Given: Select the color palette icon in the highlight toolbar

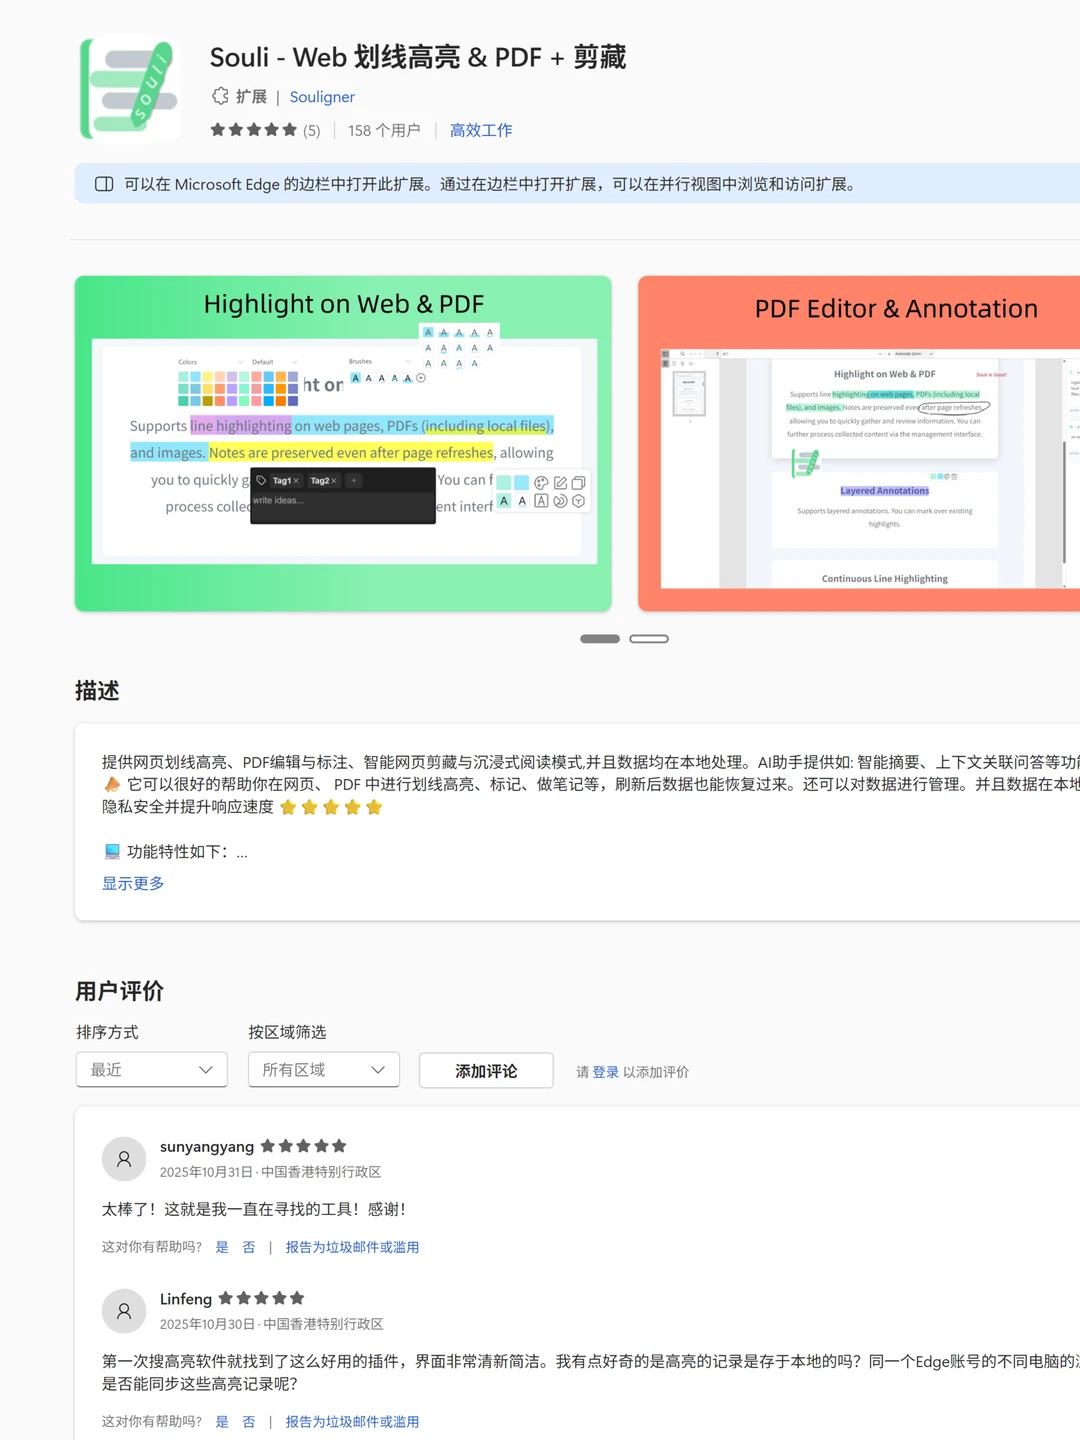Looking at the screenshot, I should [541, 482].
